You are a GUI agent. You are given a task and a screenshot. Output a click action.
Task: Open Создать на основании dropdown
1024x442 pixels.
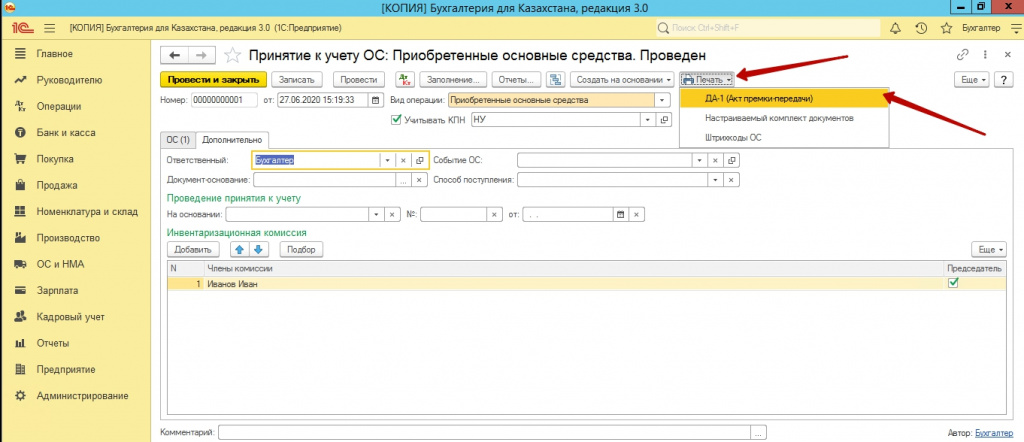[x=624, y=80]
